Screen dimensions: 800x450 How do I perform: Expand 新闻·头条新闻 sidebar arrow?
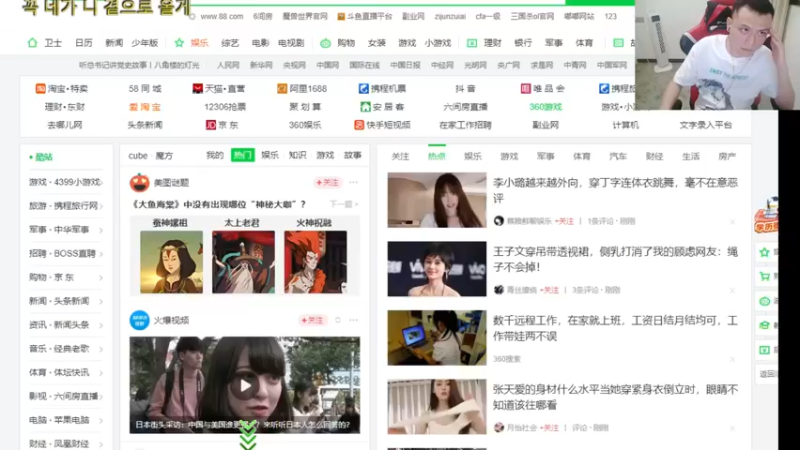pos(101,302)
